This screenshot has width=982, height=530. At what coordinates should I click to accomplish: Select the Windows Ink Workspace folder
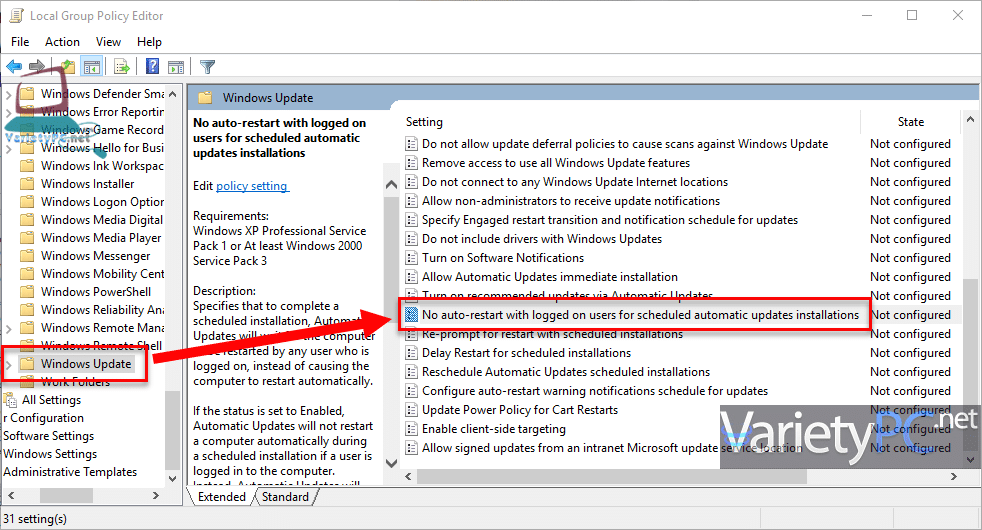(91, 166)
